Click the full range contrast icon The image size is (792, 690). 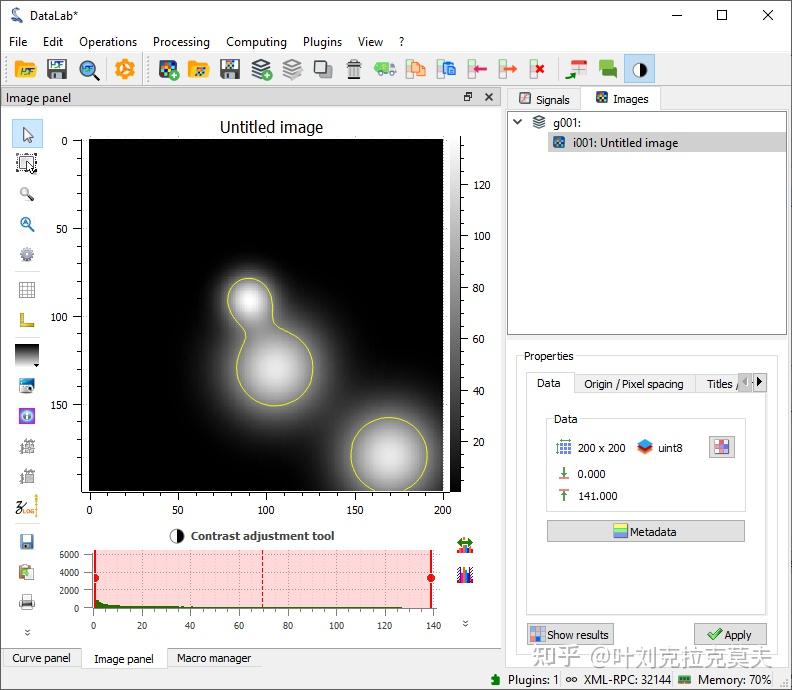pyautogui.click(x=465, y=545)
